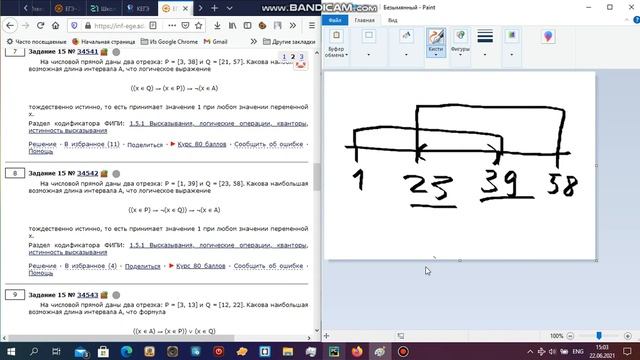Open task number 34541 link
Image resolution: width=640 pixels, height=360 pixels.
[88, 51]
